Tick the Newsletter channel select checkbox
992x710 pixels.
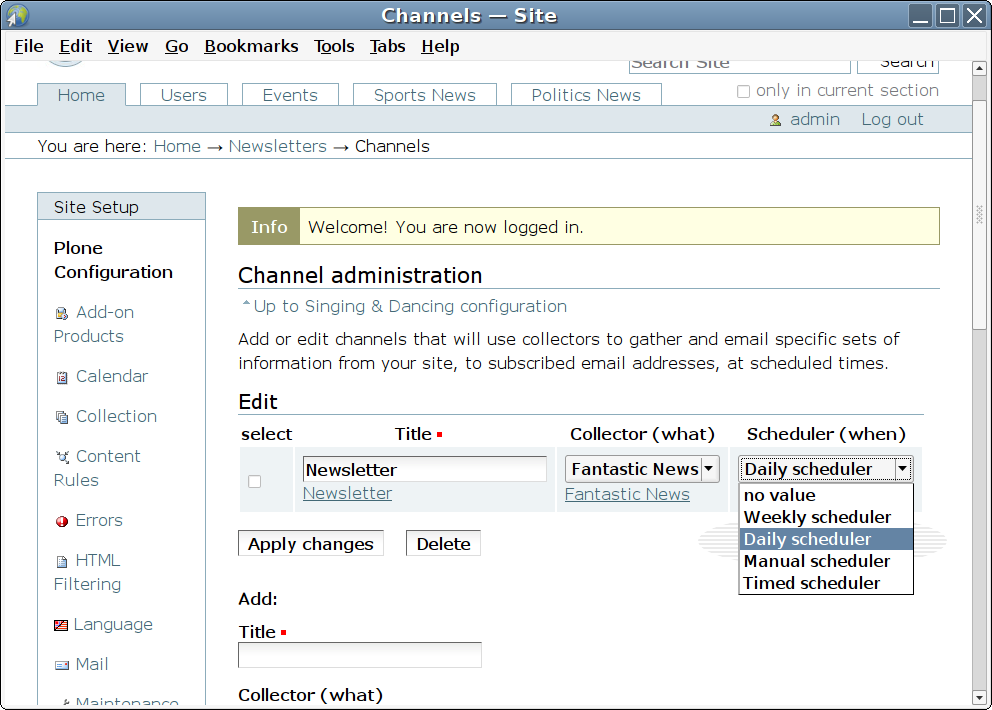pos(254,481)
